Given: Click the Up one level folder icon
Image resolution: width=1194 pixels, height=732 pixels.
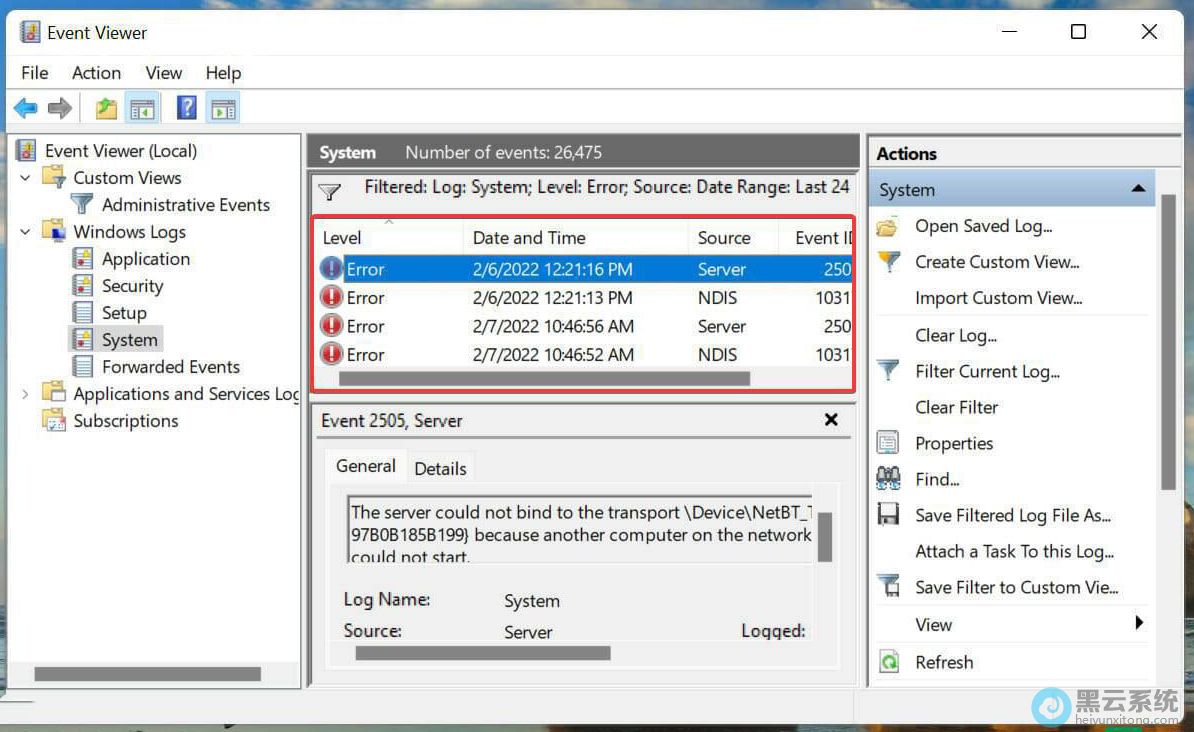Looking at the screenshot, I should pyautogui.click(x=106, y=108).
